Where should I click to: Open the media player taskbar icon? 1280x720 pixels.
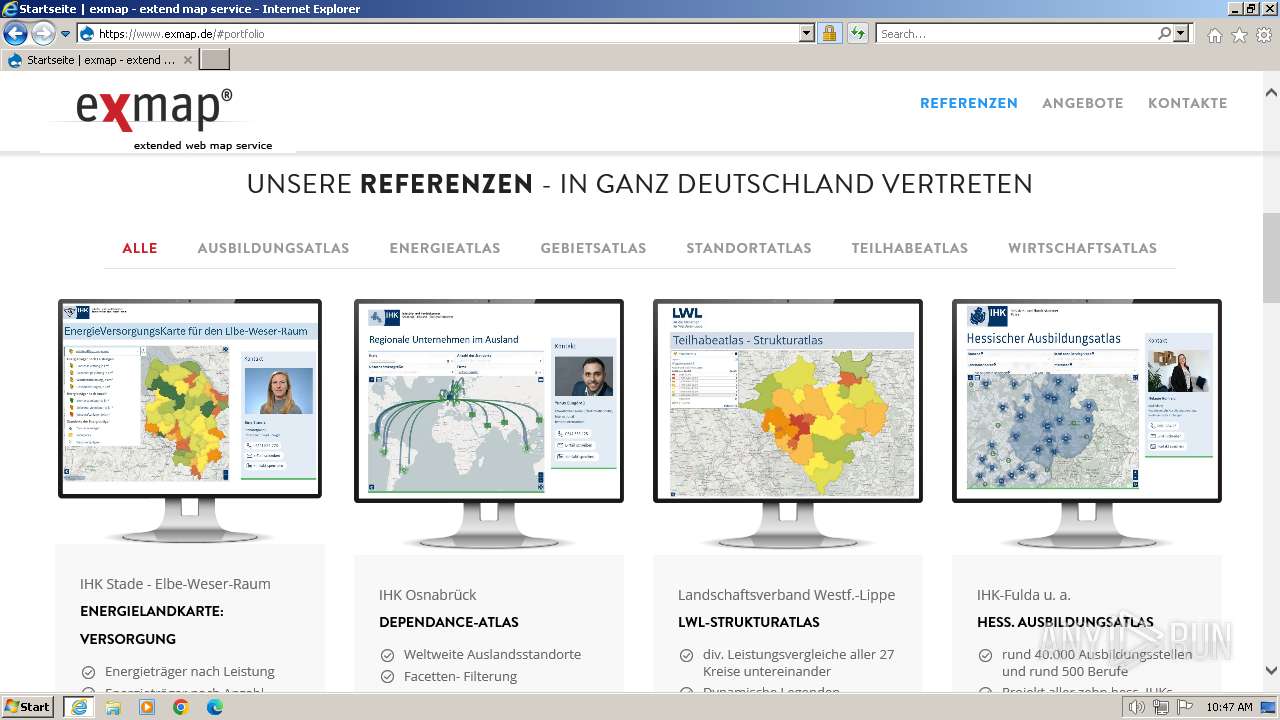pyautogui.click(x=147, y=707)
